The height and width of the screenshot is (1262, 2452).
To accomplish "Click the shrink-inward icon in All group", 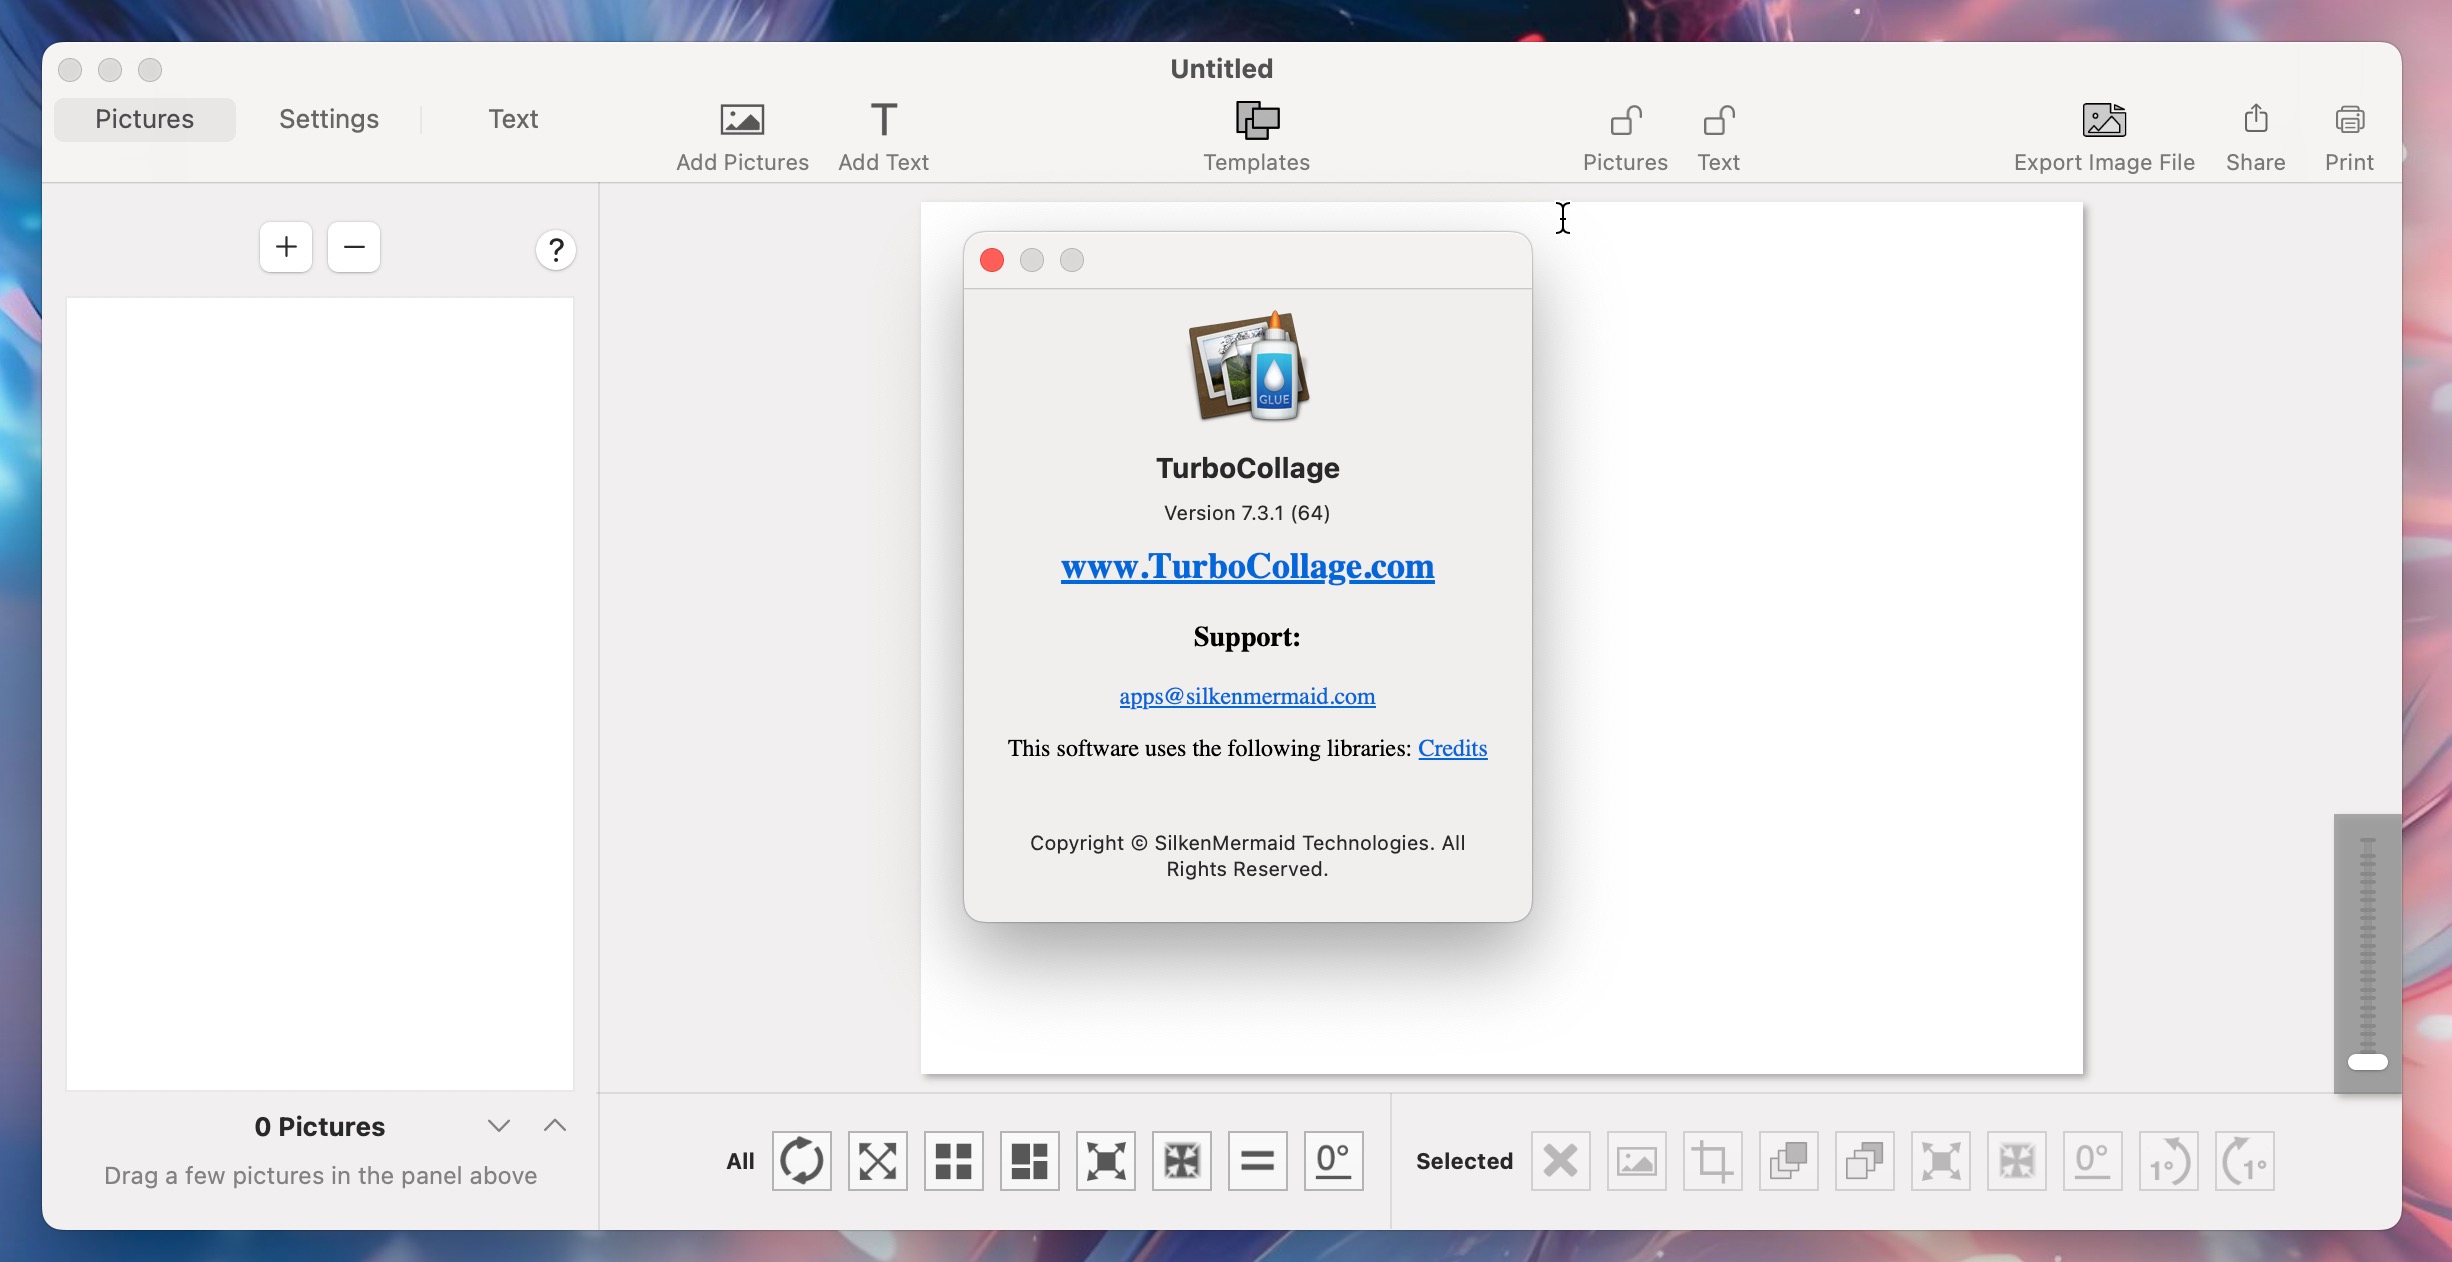I will pos(1182,1161).
